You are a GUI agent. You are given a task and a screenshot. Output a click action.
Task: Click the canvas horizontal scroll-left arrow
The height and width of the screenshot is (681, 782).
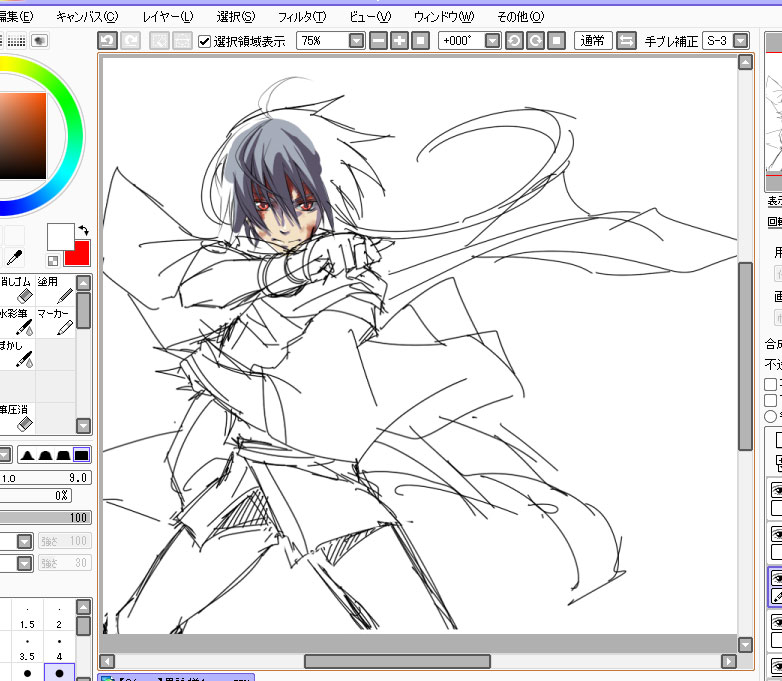click(107, 662)
